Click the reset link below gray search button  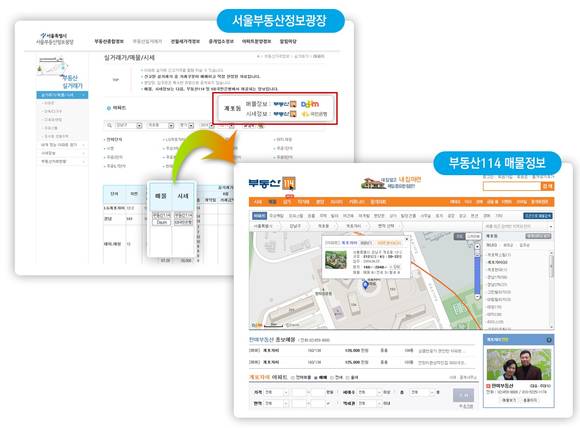click(x=466, y=406)
